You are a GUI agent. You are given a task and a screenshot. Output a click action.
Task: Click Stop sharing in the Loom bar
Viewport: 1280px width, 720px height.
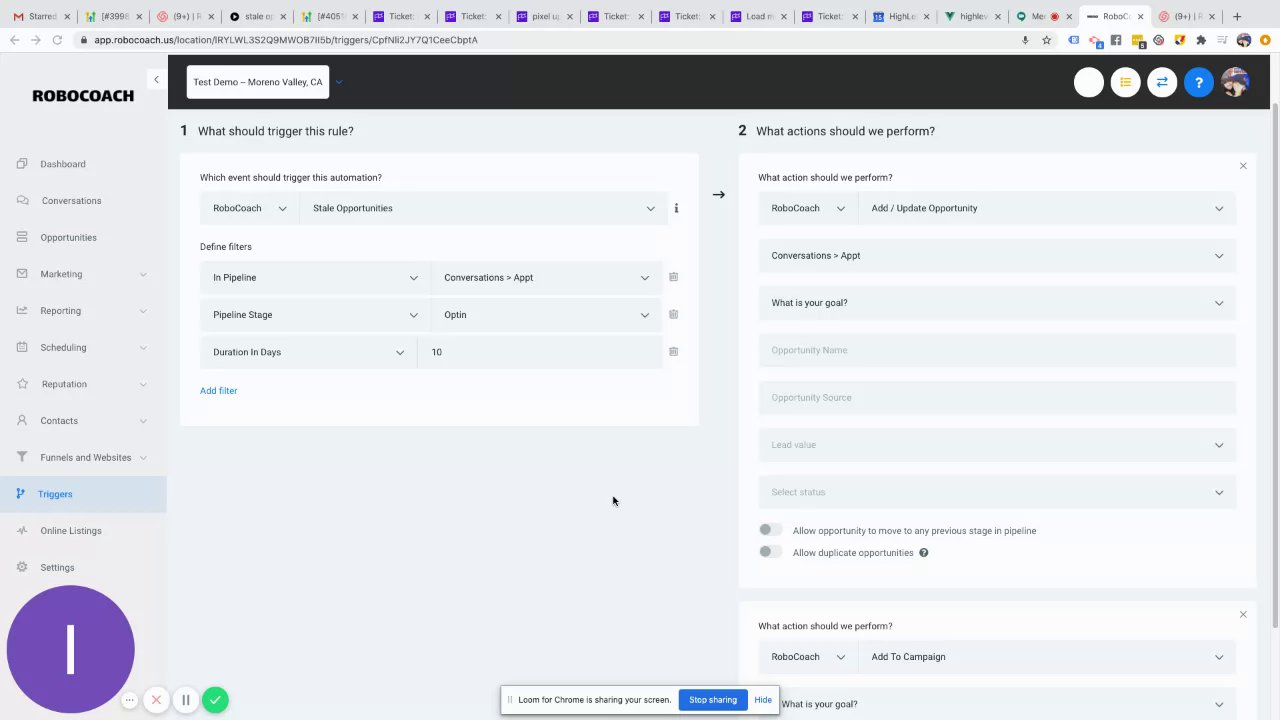[713, 700]
